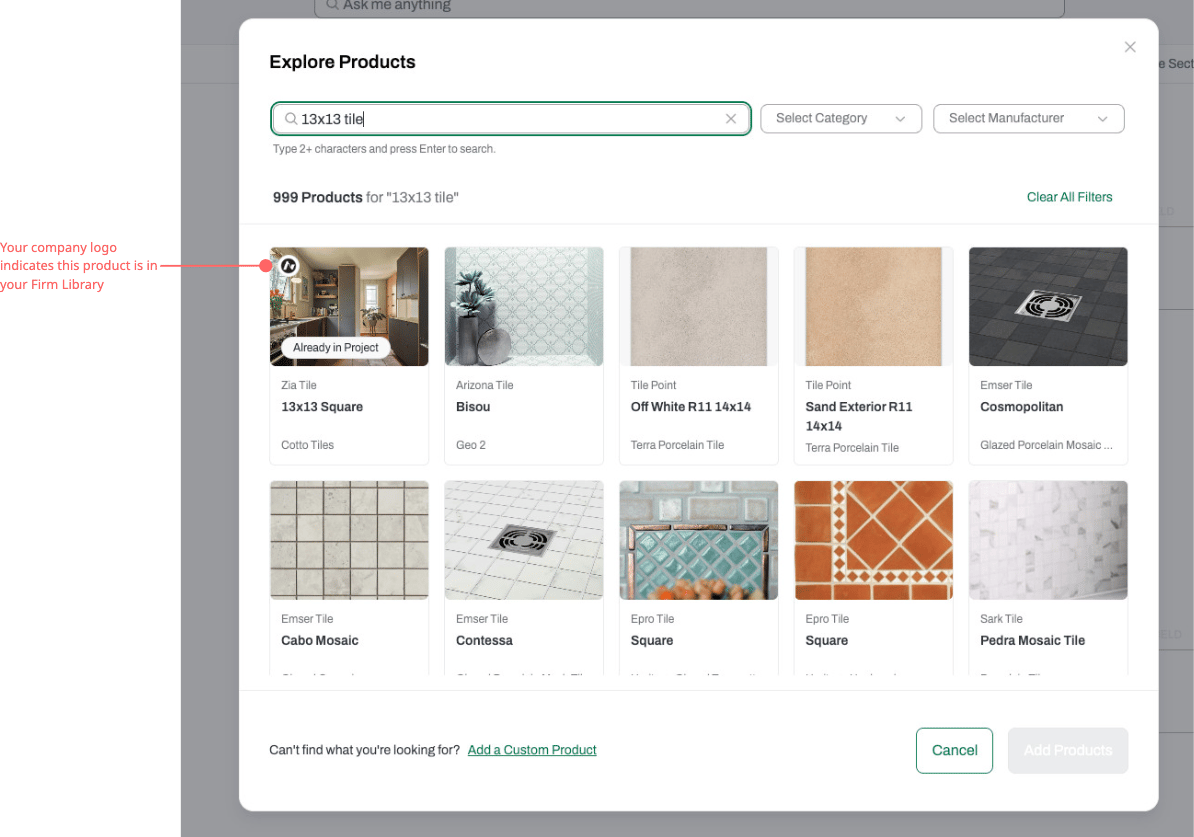Select the Contessa tile thumbnail
This screenshot has width=1194, height=837.
pyautogui.click(x=524, y=540)
